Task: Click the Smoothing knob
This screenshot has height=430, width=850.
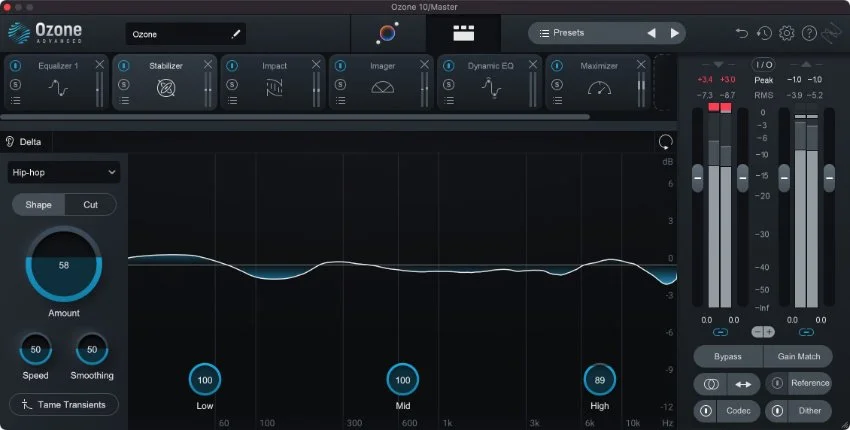Action: point(92,349)
